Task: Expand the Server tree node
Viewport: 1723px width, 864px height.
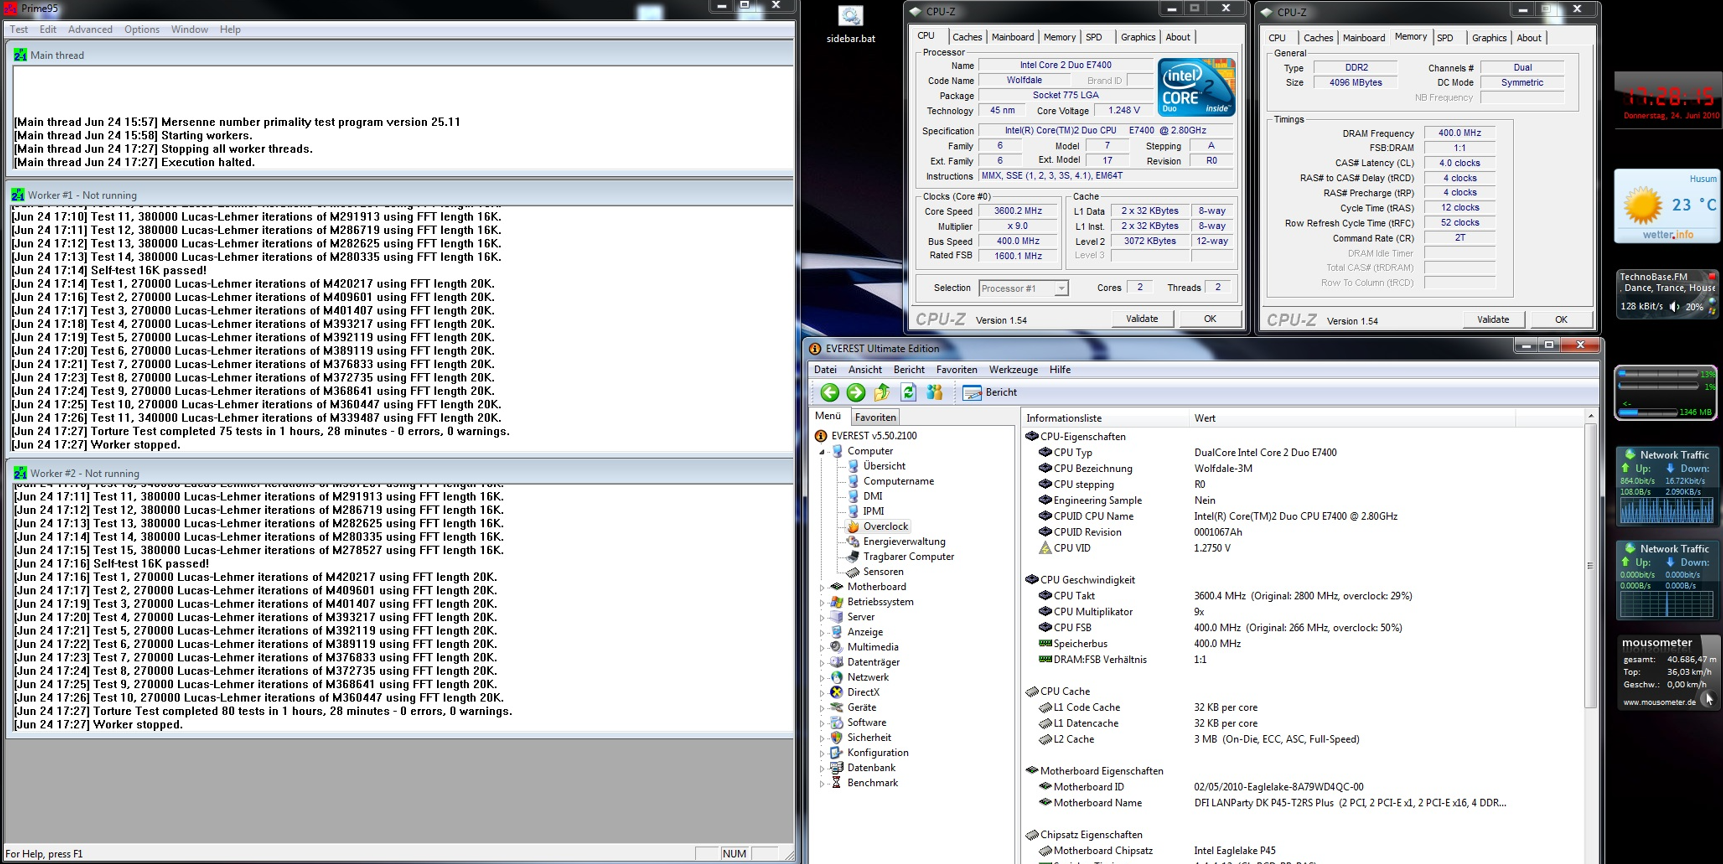Action: point(822,618)
